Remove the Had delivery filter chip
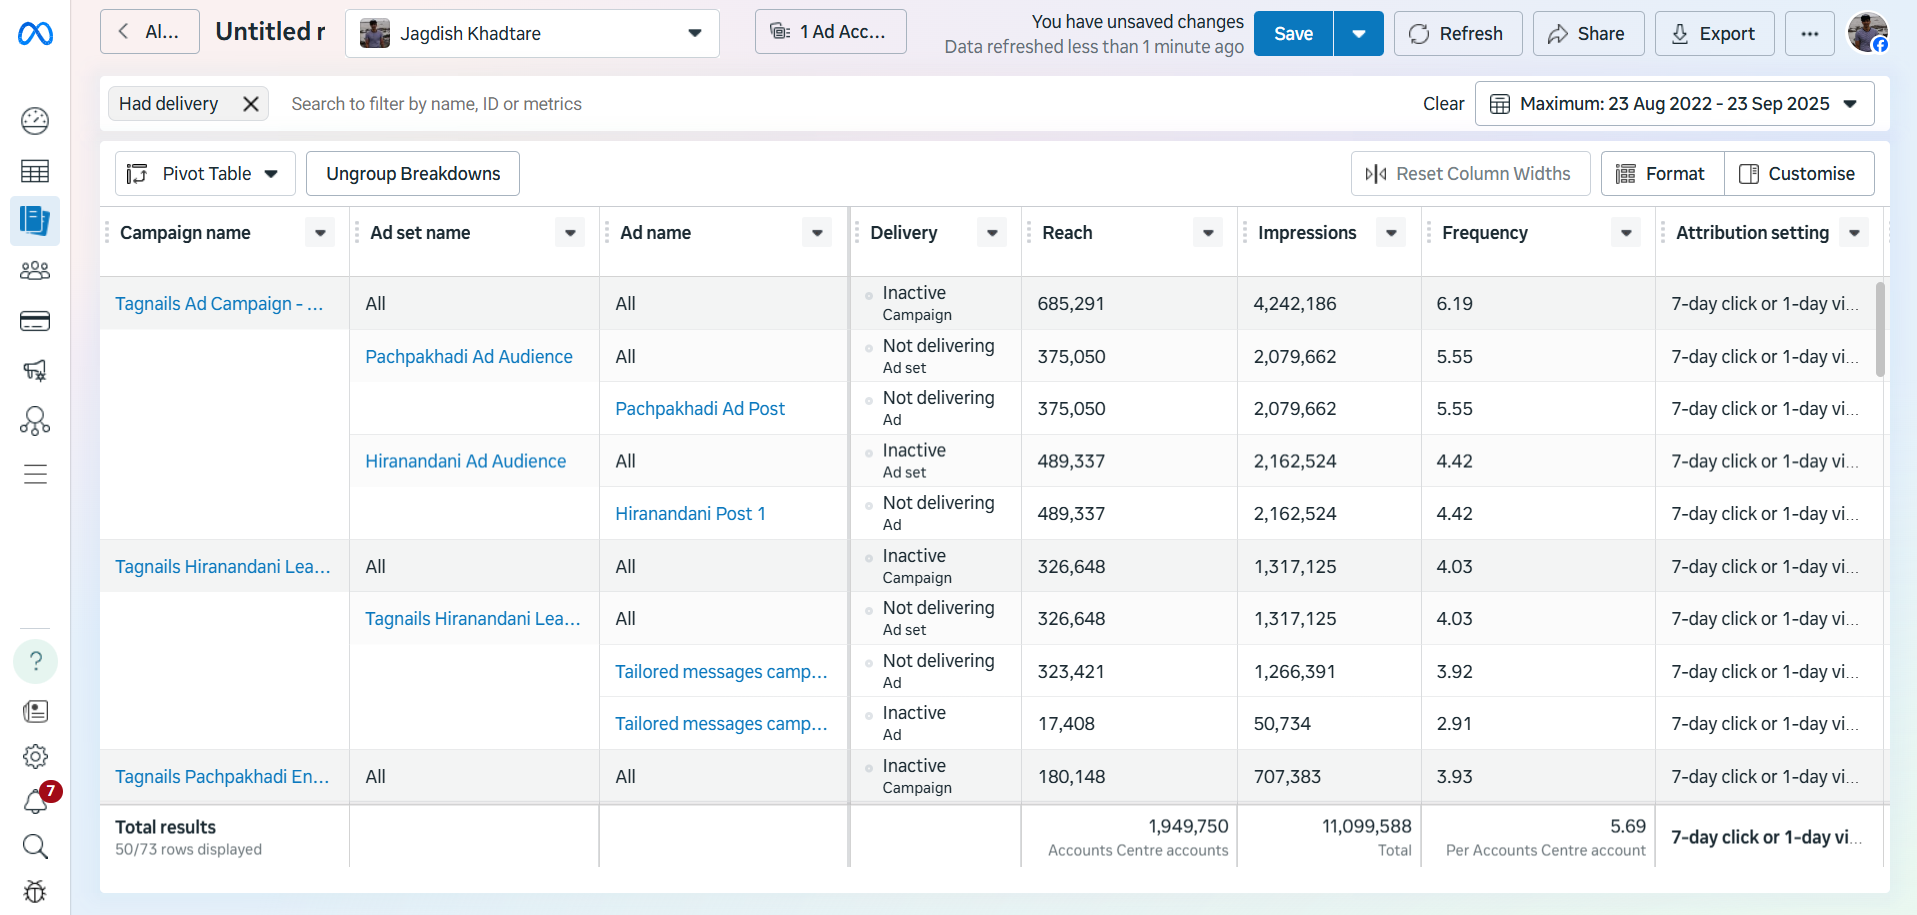The height and width of the screenshot is (915, 1917). (x=251, y=104)
